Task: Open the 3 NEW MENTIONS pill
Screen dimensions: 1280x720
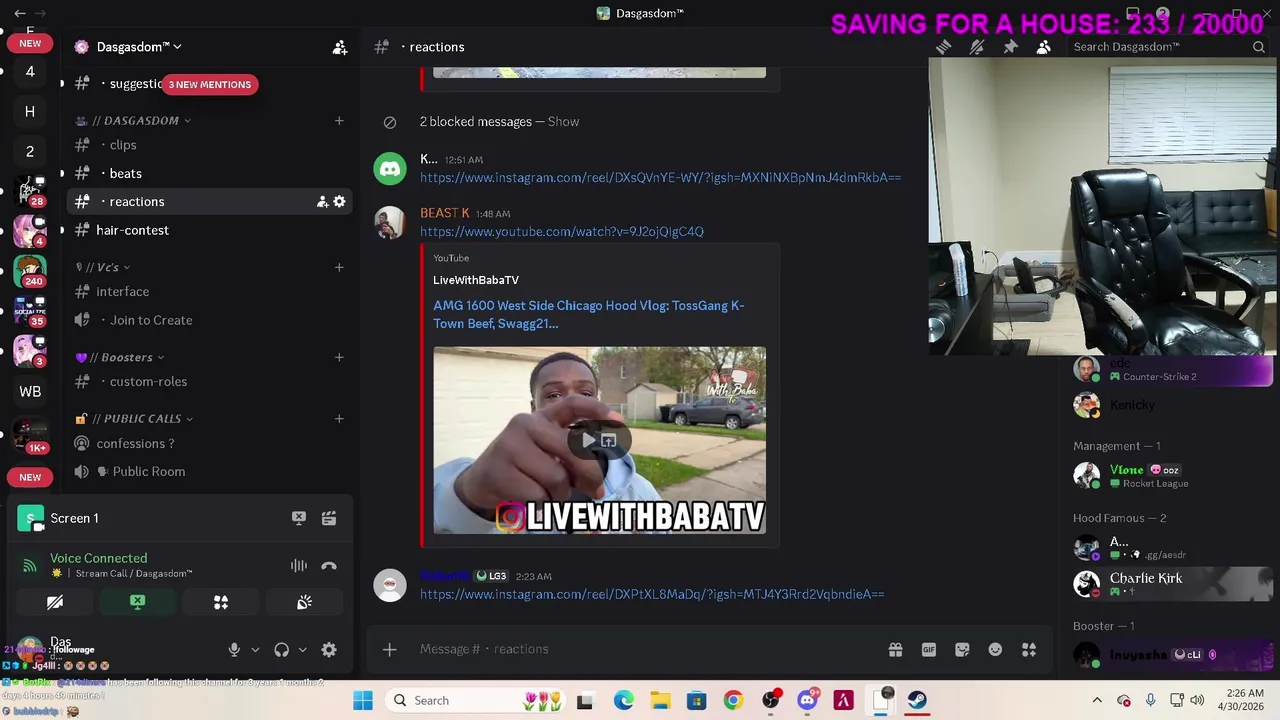Action: pyautogui.click(x=210, y=85)
